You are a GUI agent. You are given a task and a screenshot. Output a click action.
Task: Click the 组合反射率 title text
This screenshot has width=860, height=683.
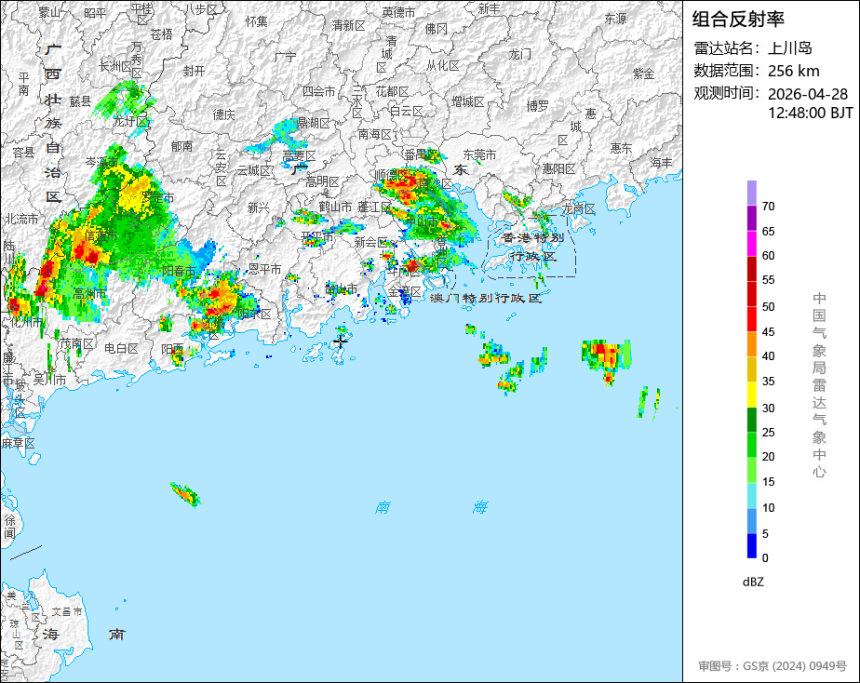(738, 19)
